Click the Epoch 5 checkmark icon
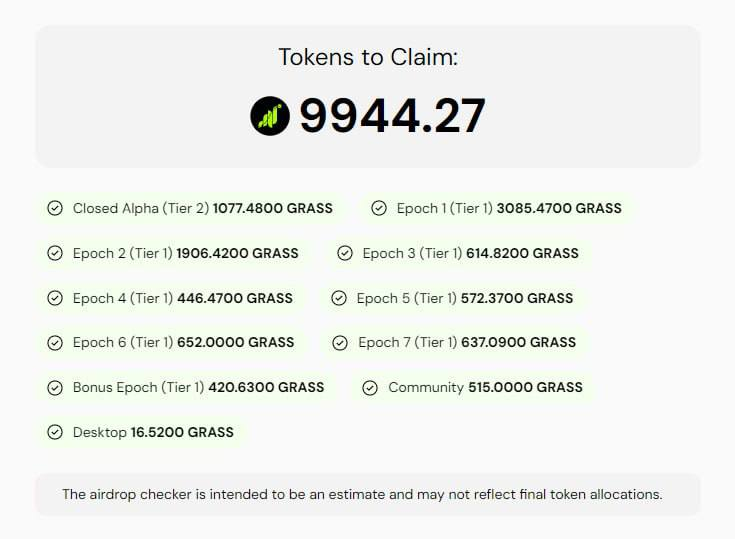 click(x=339, y=298)
